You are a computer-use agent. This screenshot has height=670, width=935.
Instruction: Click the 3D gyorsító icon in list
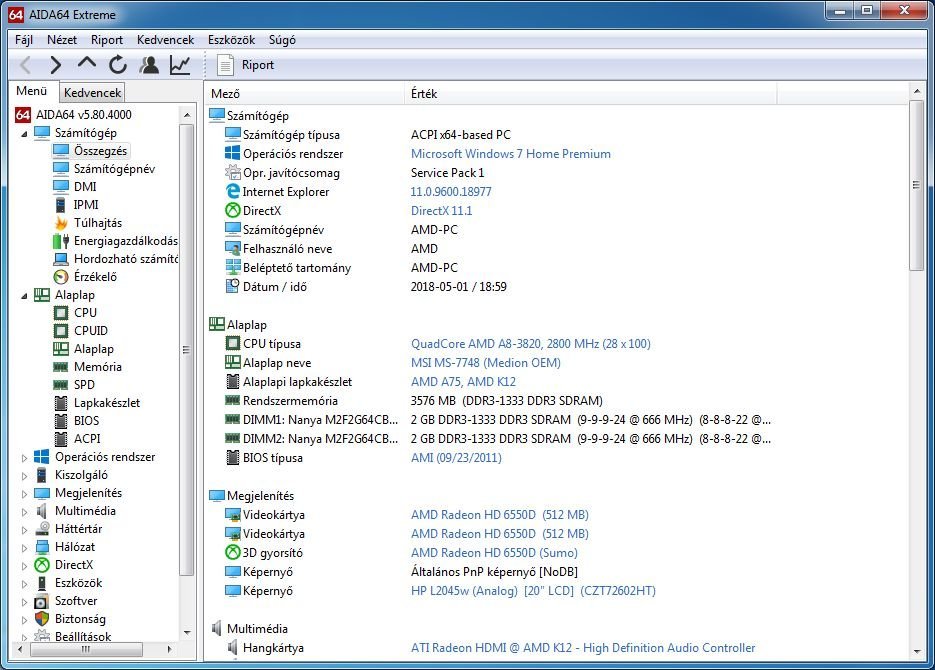[233, 553]
